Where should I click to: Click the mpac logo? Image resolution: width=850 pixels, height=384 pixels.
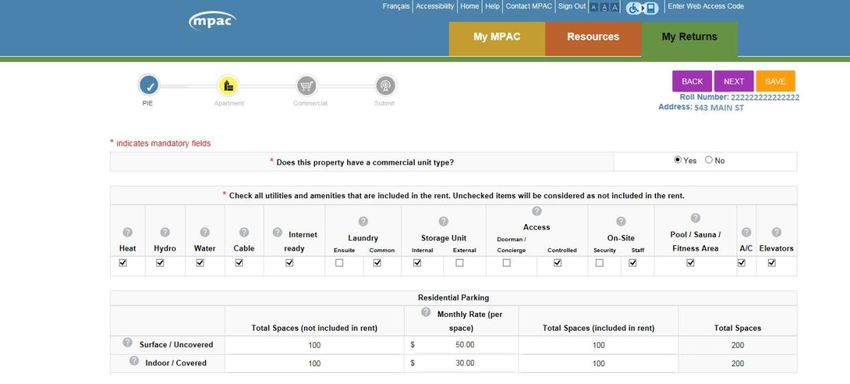point(212,20)
